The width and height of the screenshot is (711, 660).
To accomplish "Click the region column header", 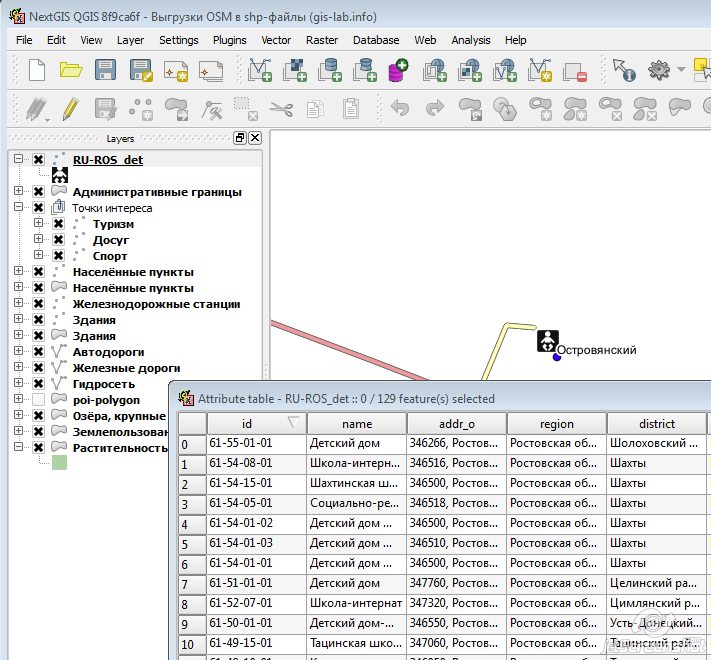I will point(557,423).
